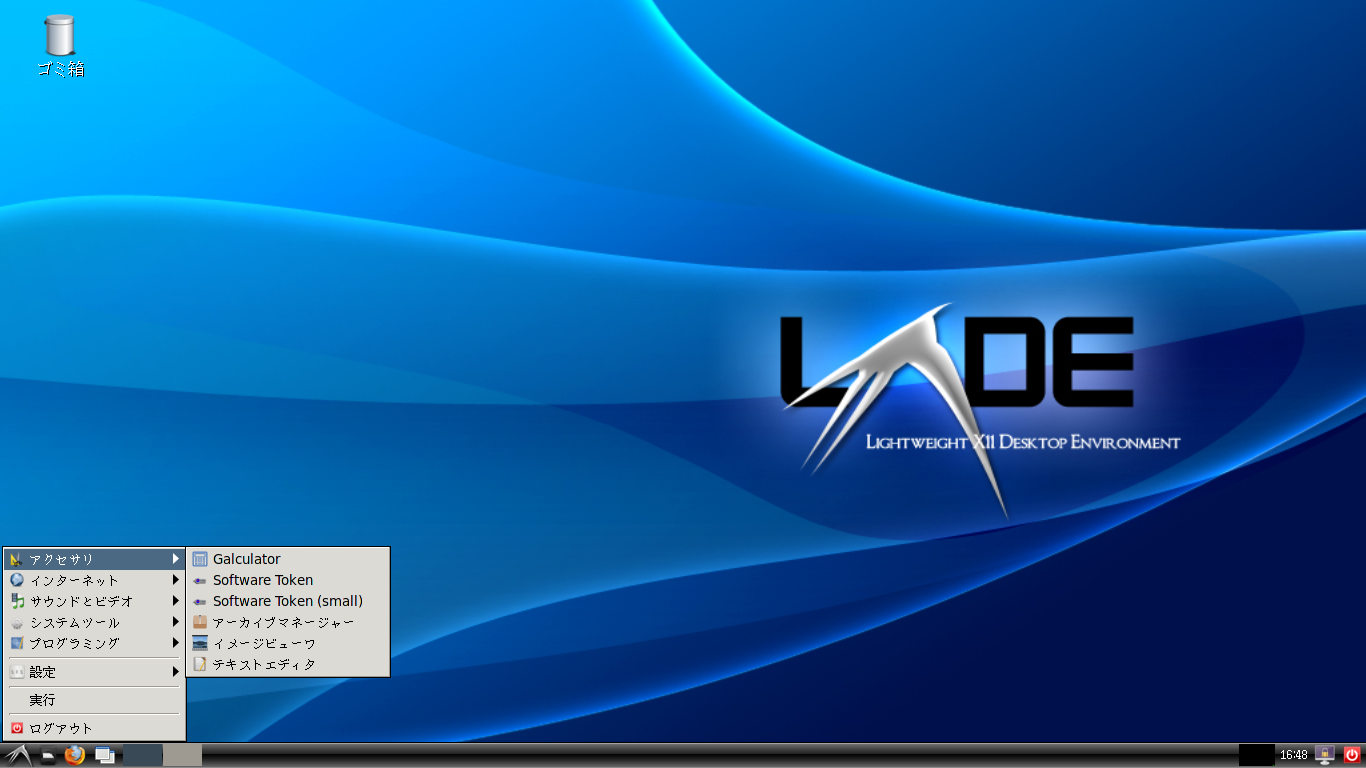
Task: Click the LXDE start menu button
Action: coord(18,756)
